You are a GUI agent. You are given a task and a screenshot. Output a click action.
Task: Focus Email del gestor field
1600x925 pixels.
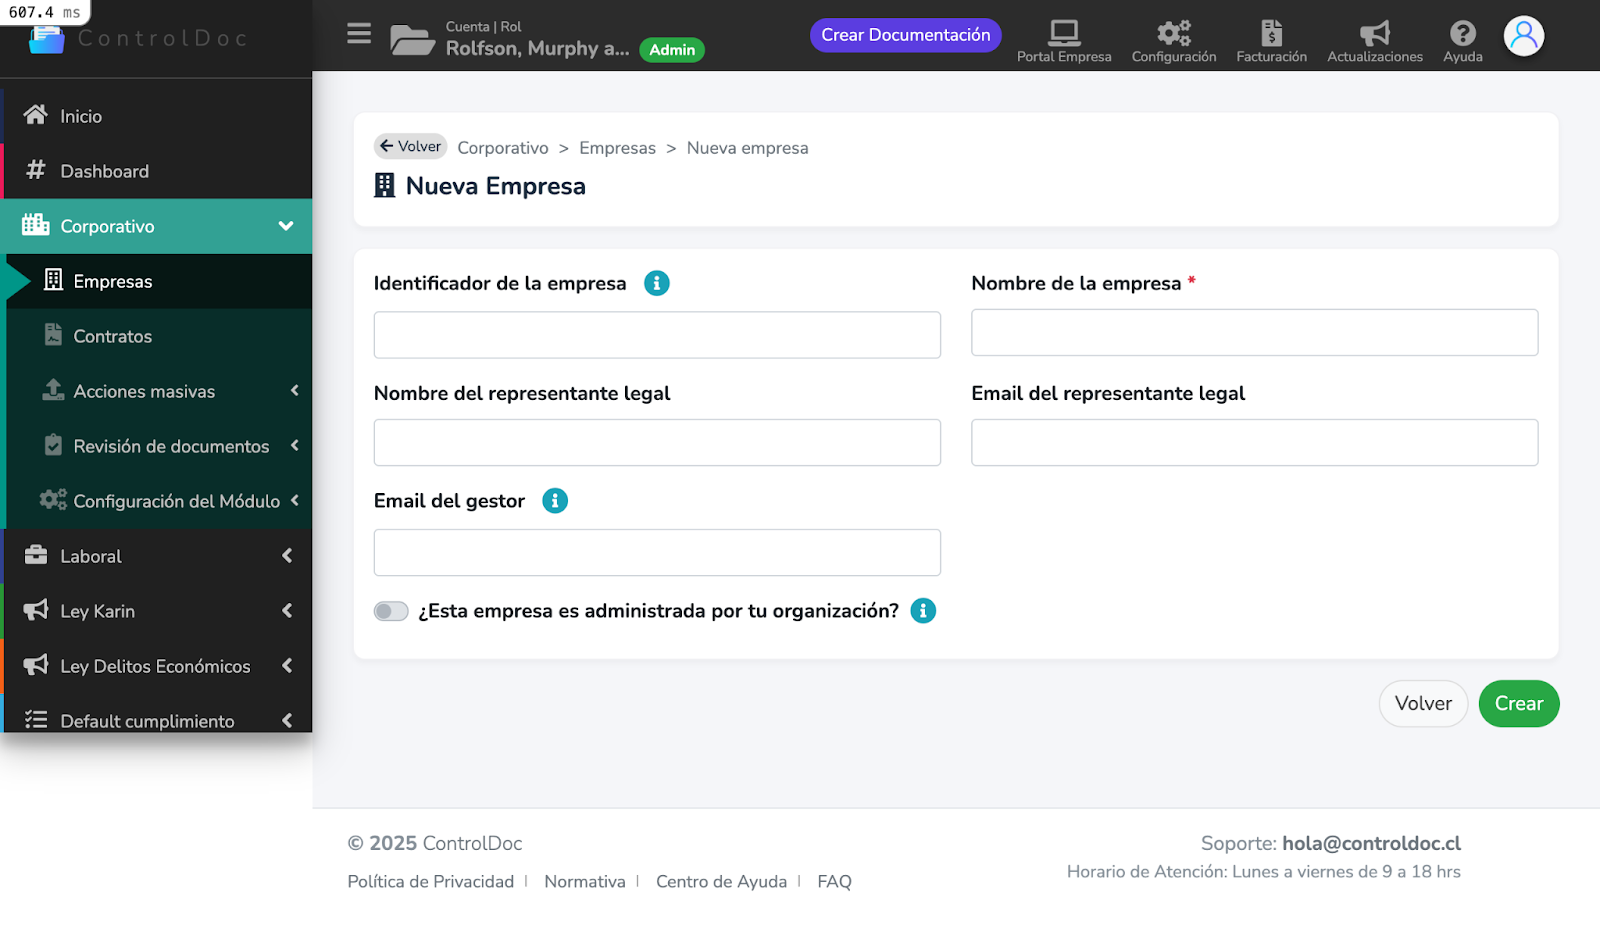coord(657,553)
